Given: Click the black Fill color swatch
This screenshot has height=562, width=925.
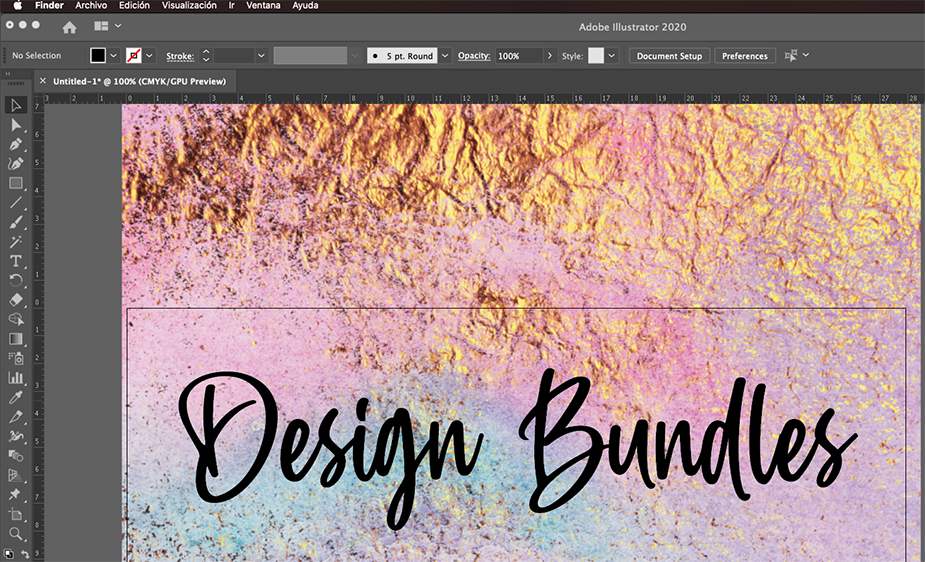Looking at the screenshot, I should [98, 55].
